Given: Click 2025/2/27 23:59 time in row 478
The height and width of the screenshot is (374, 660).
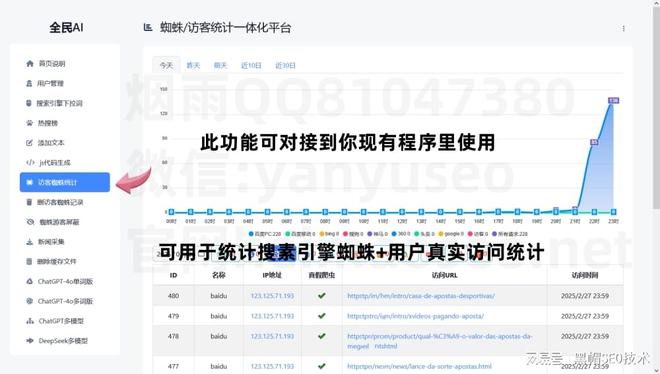Looking at the screenshot, I should tap(585, 336).
